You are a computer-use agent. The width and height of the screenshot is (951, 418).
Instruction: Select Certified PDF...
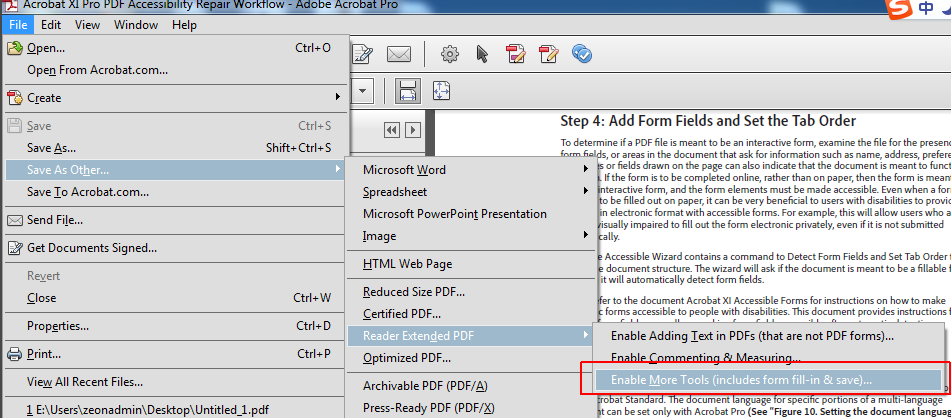coord(471,314)
